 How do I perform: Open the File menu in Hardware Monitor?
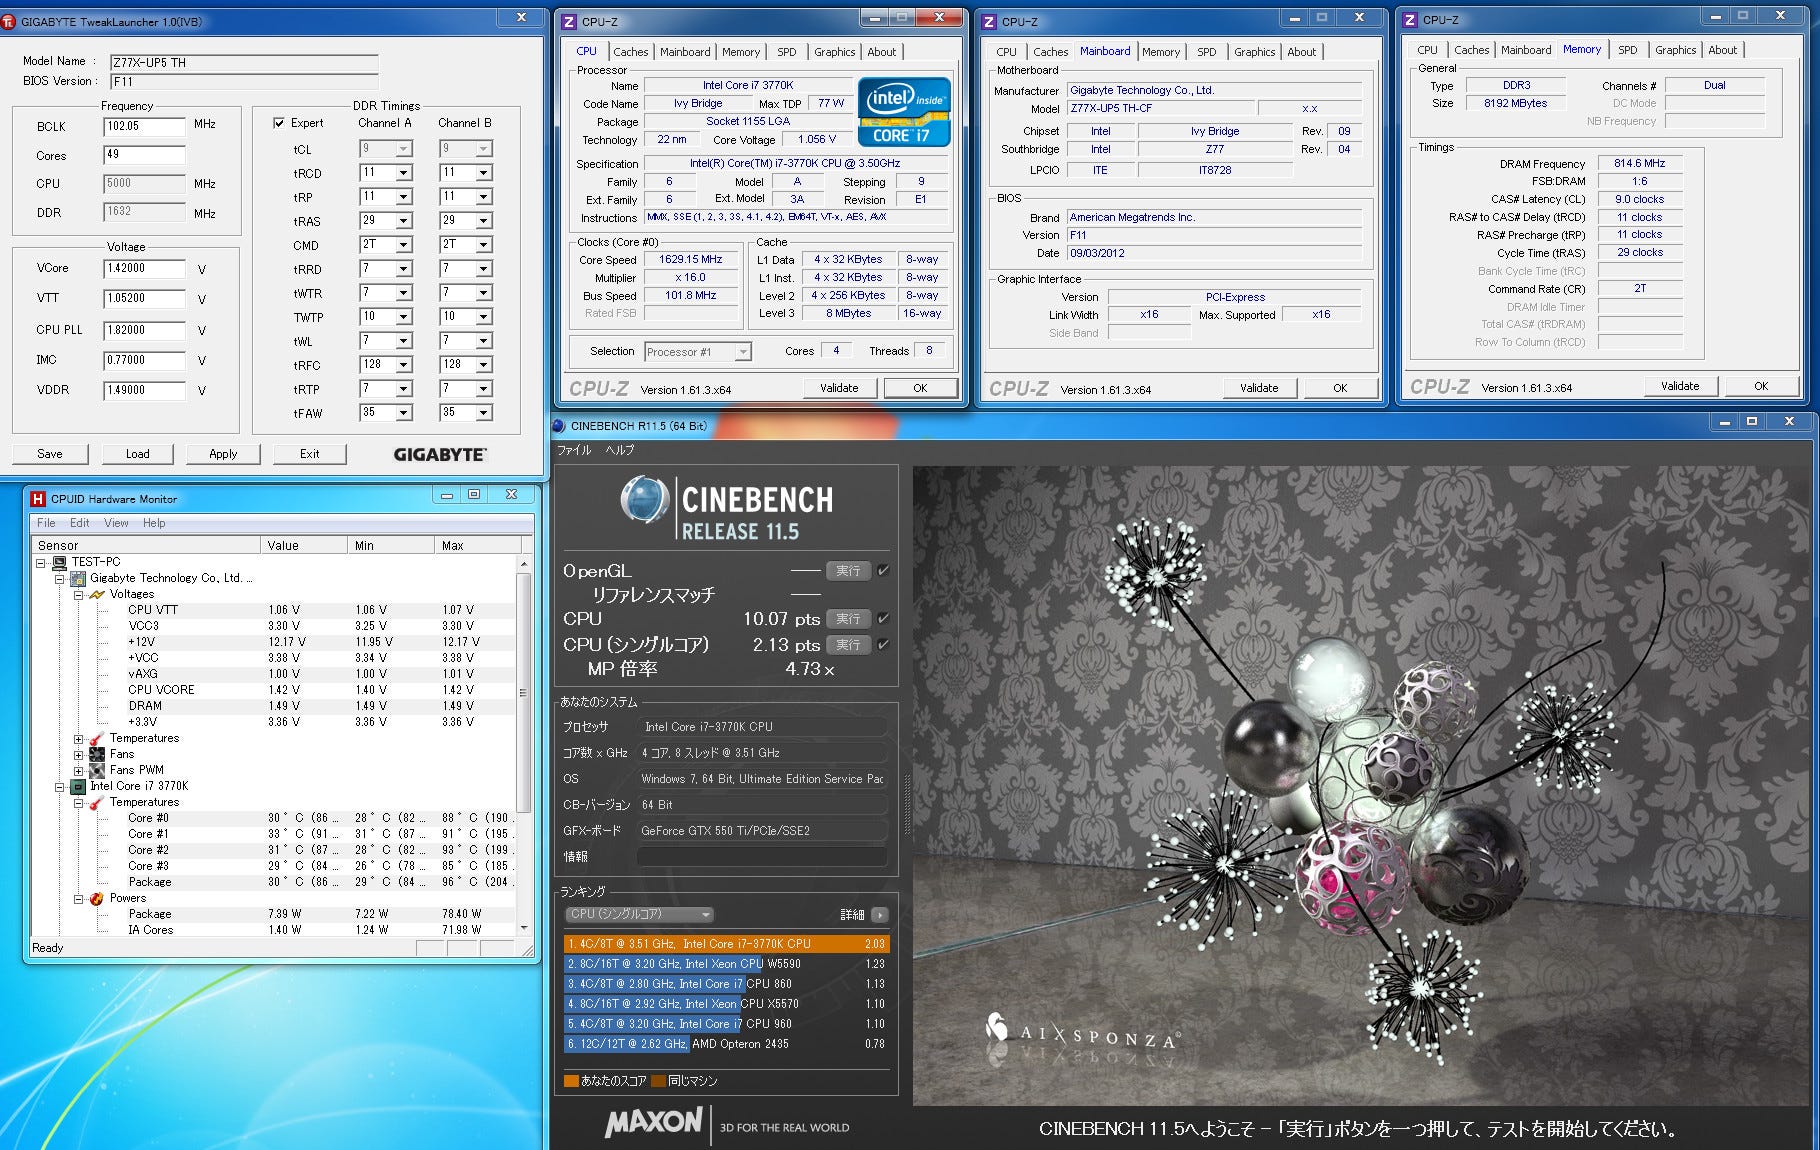coord(46,523)
